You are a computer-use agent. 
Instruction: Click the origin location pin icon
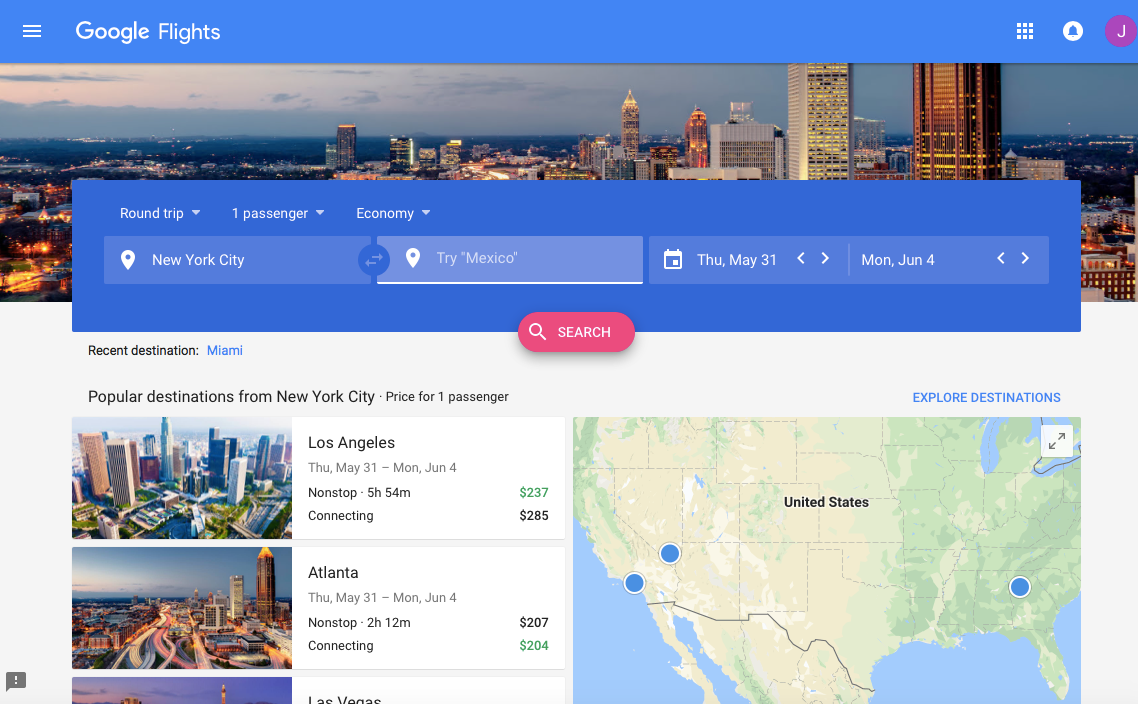point(128,260)
